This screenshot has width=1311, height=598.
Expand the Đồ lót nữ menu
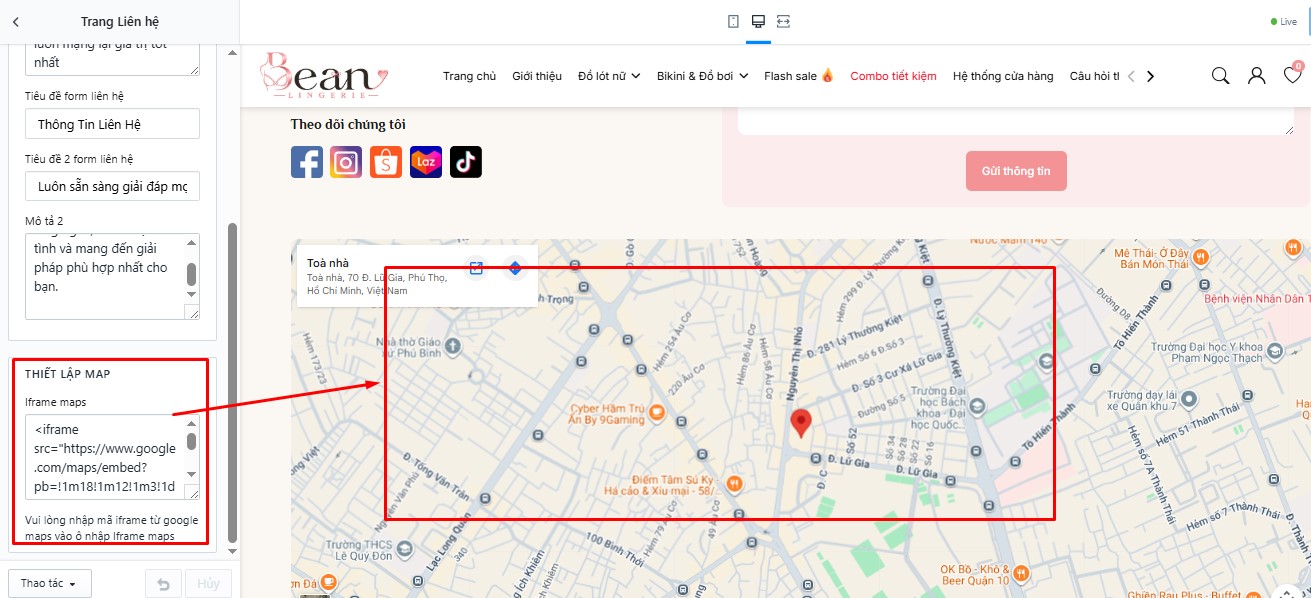(x=609, y=76)
